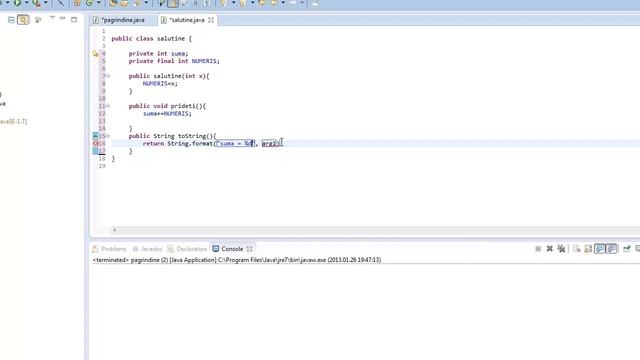Click code text 'public void prideti(){'

click(167, 106)
